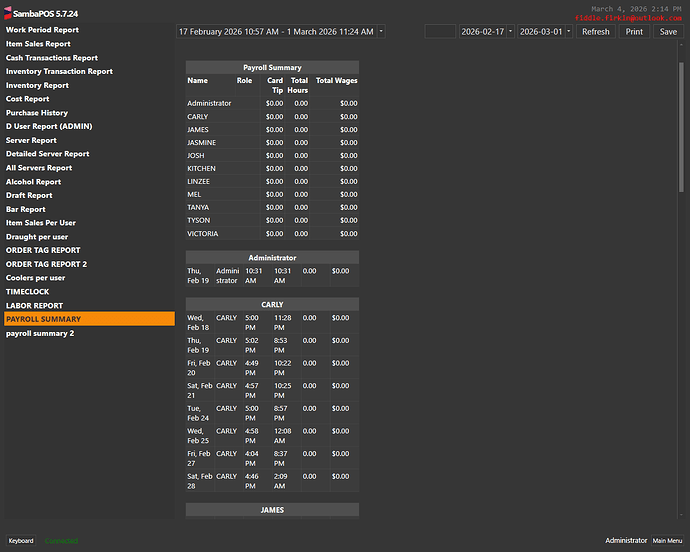Expand the 2026-03-01 end date picker

(546, 32)
